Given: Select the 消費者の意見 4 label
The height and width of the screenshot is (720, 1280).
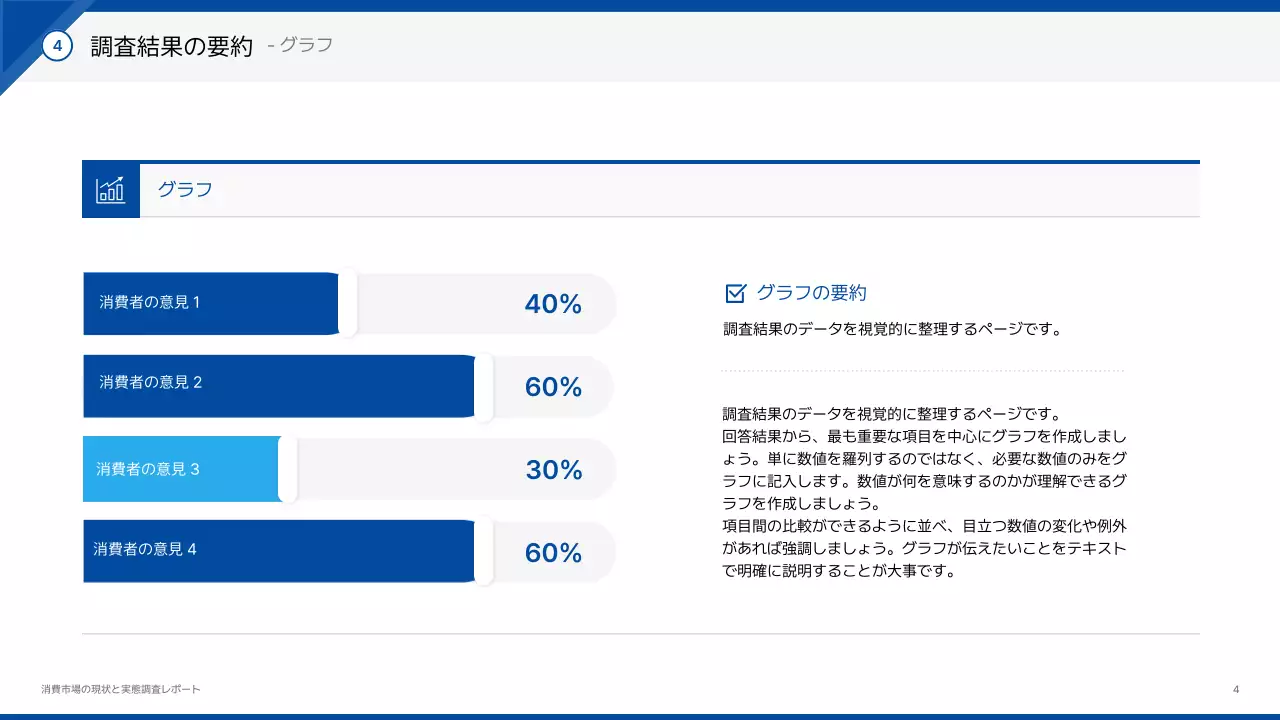Looking at the screenshot, I should (145, 549).
